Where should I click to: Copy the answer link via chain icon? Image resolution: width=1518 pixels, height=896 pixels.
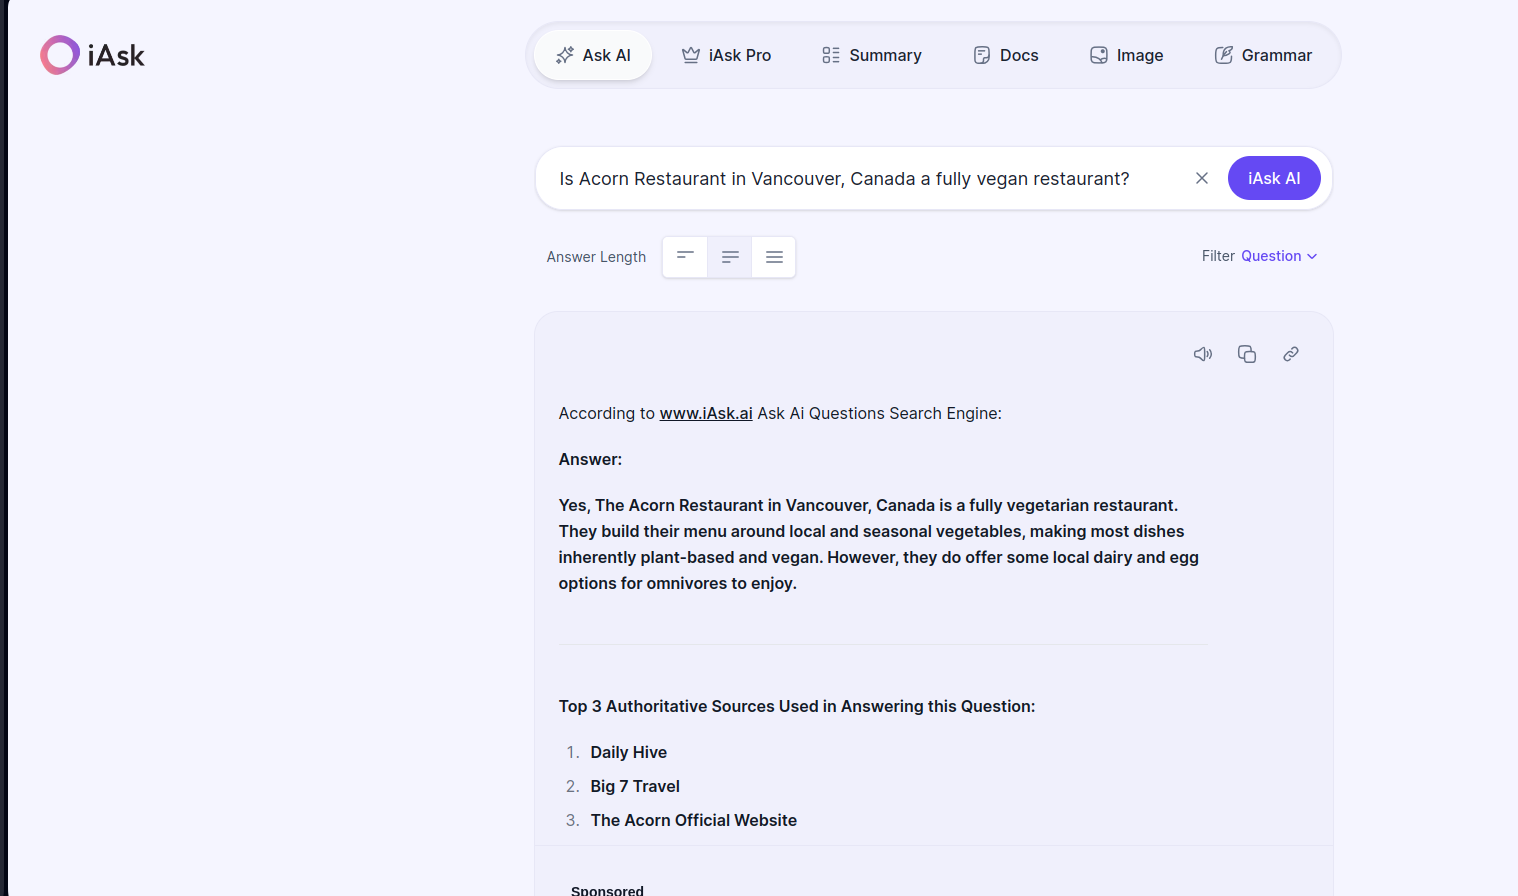click(1291, 354)
